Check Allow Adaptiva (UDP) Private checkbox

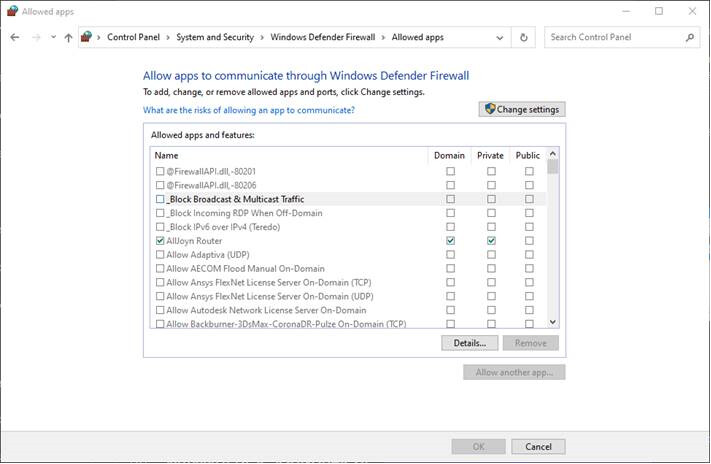tap(491, 254)
